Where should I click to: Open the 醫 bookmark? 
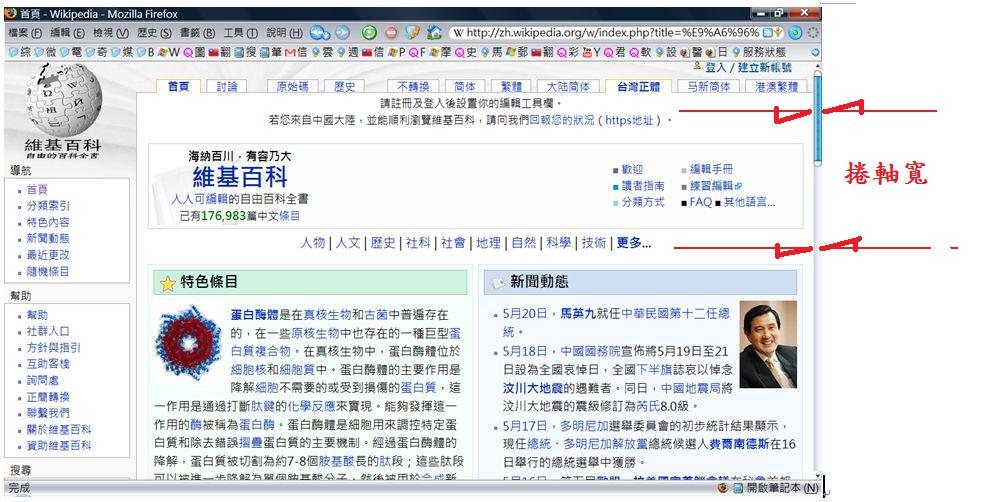(x=691, y=52)
